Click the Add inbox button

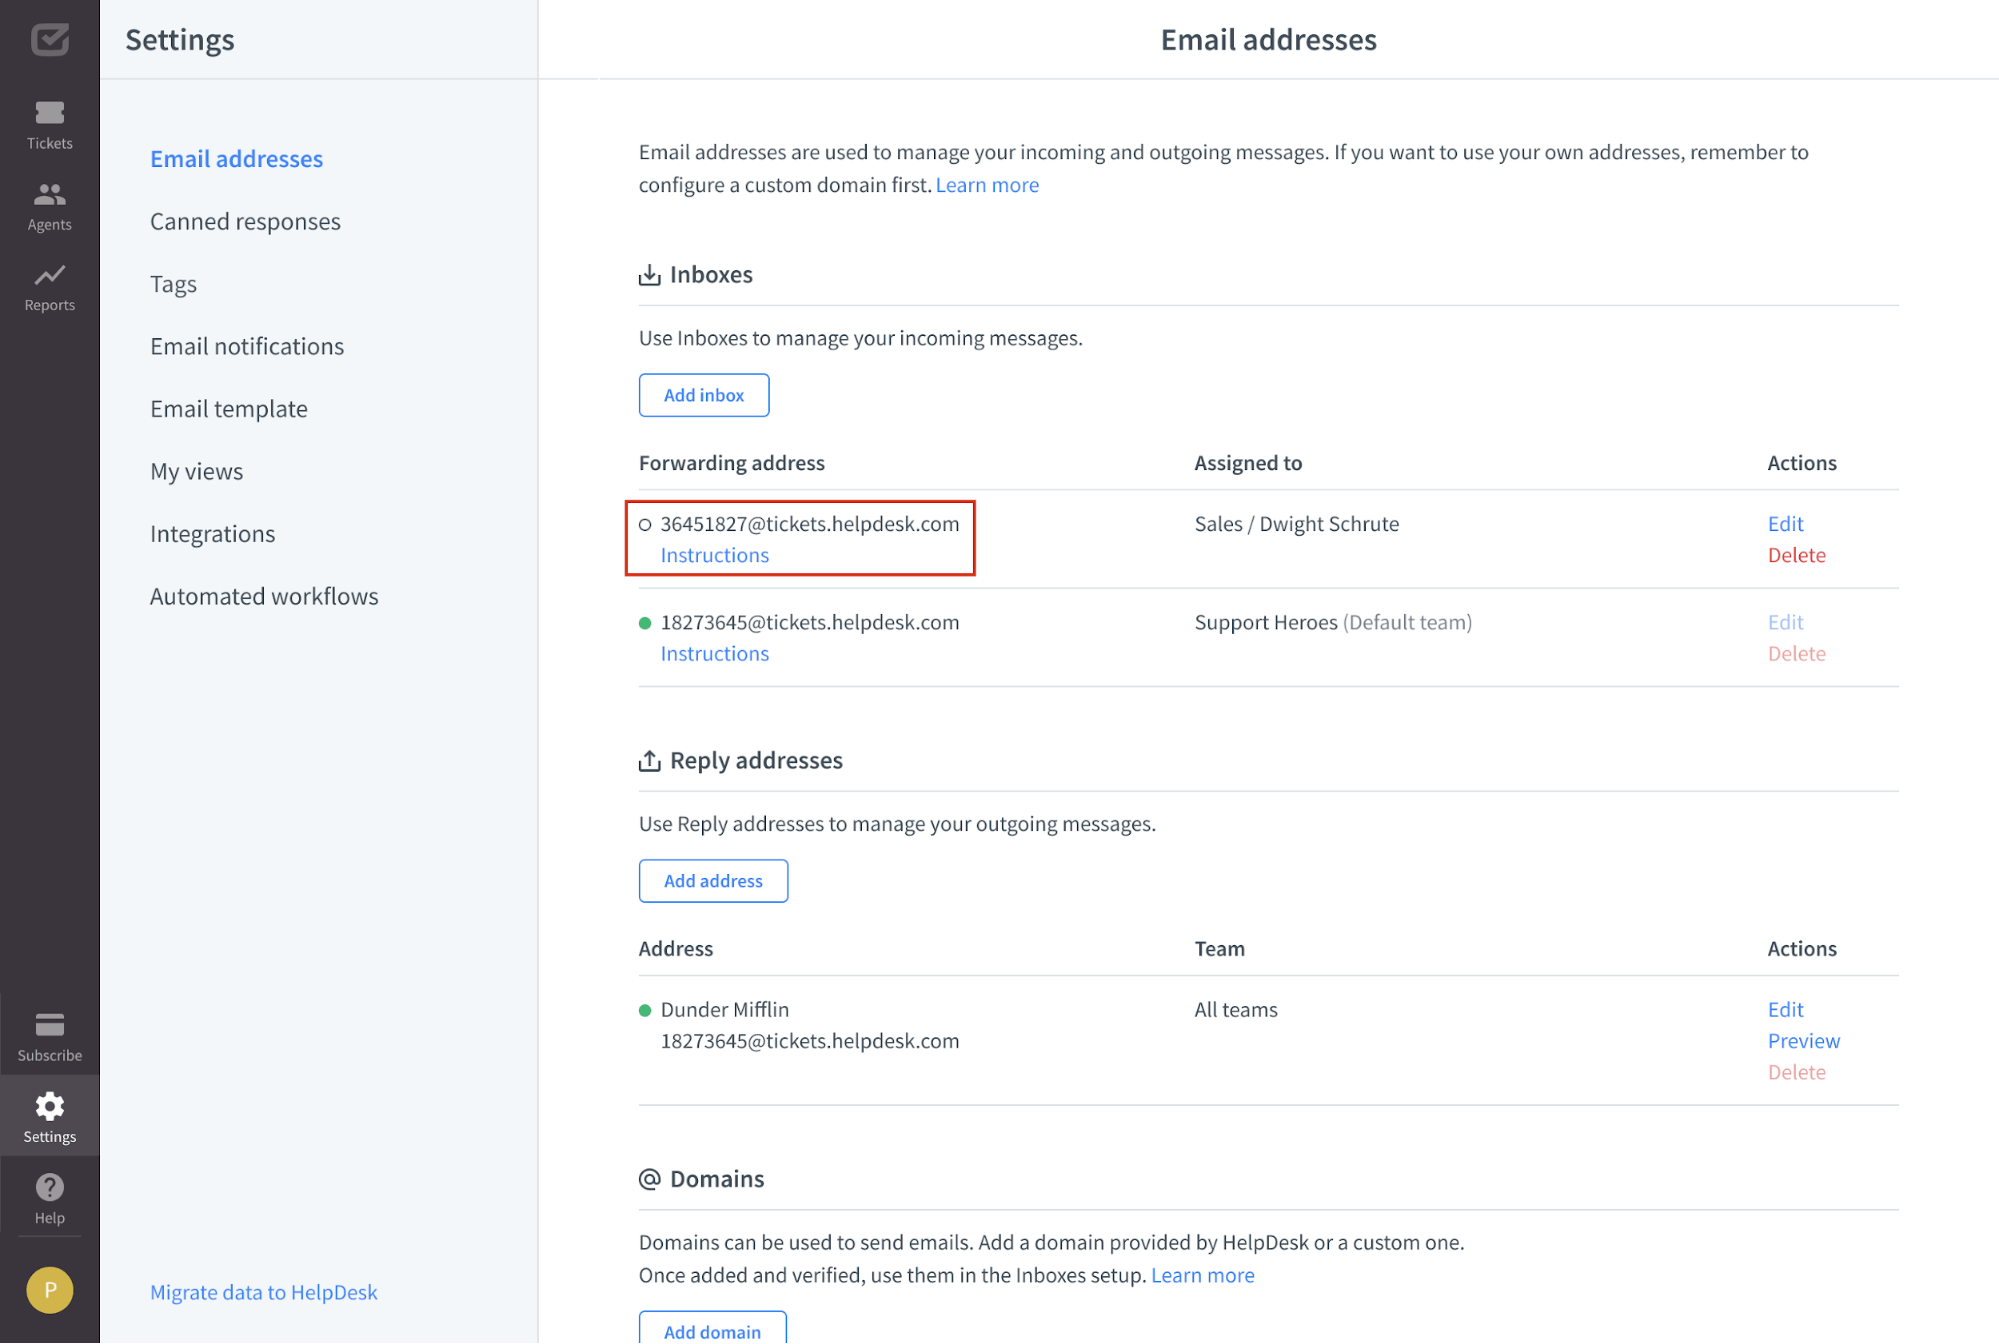(703, 395)
